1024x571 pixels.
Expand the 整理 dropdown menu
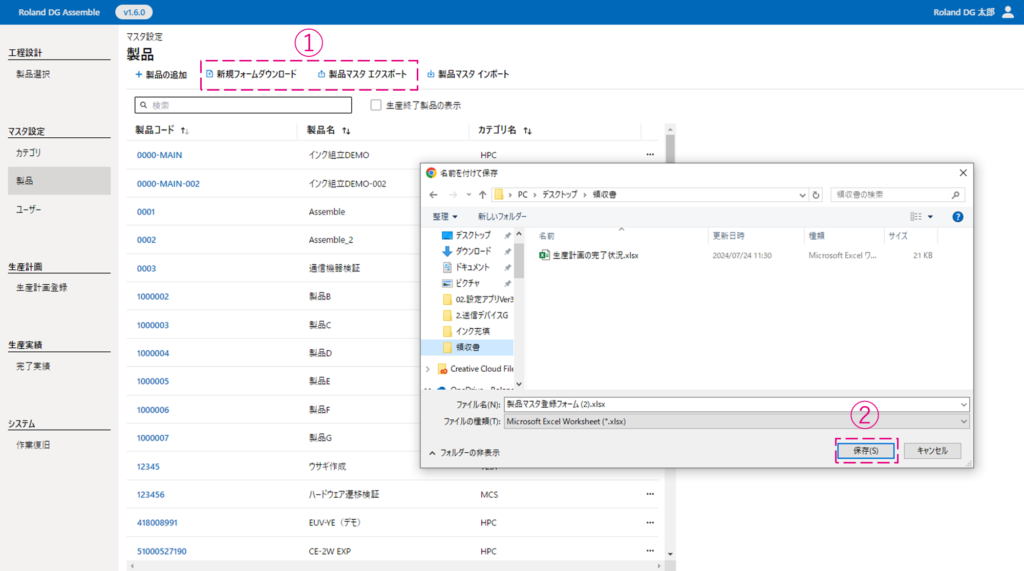point(445,216)
